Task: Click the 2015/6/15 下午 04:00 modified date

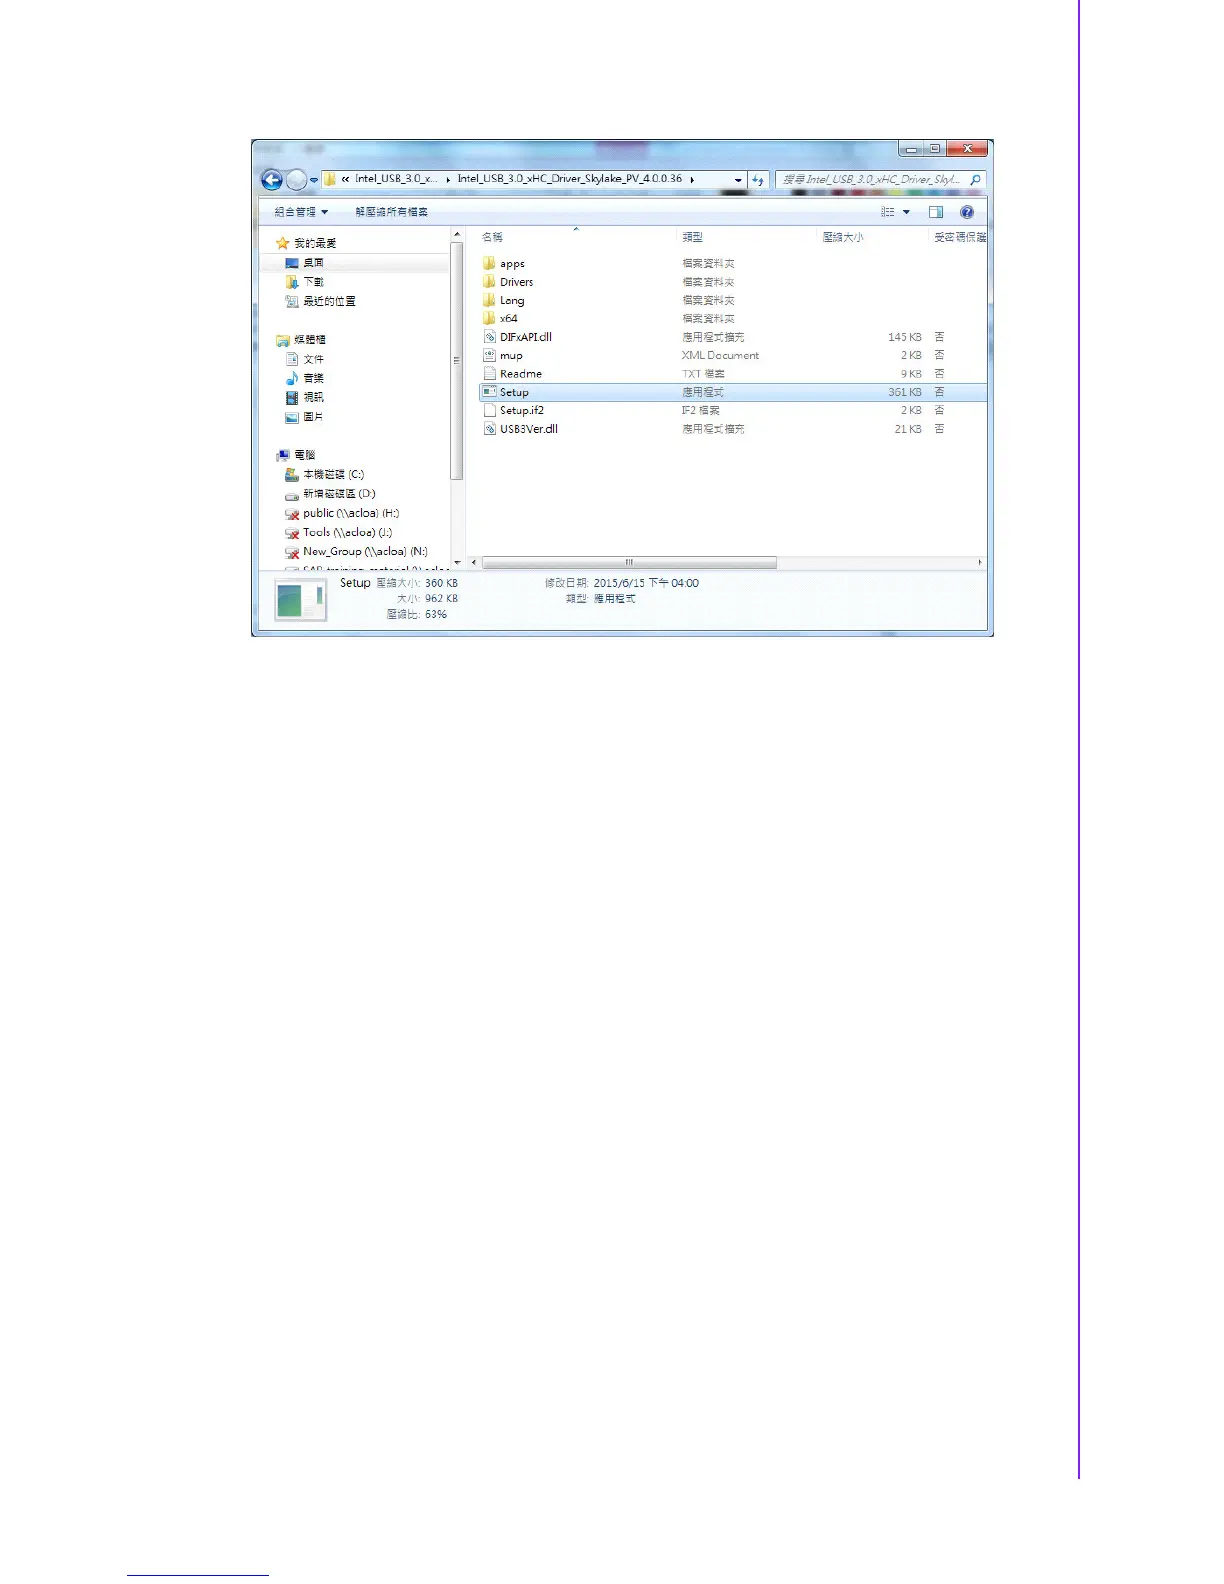Action: click(646, 583)
